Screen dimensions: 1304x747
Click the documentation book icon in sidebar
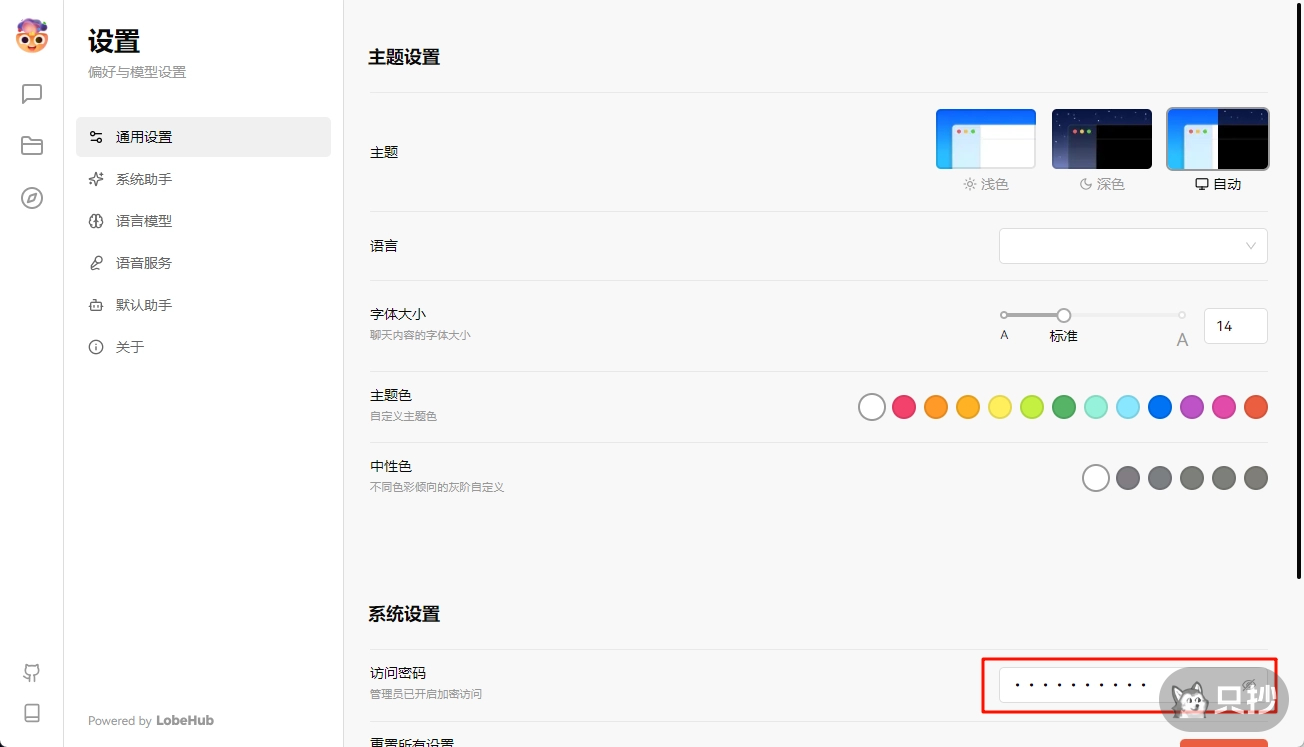point(31,712)
